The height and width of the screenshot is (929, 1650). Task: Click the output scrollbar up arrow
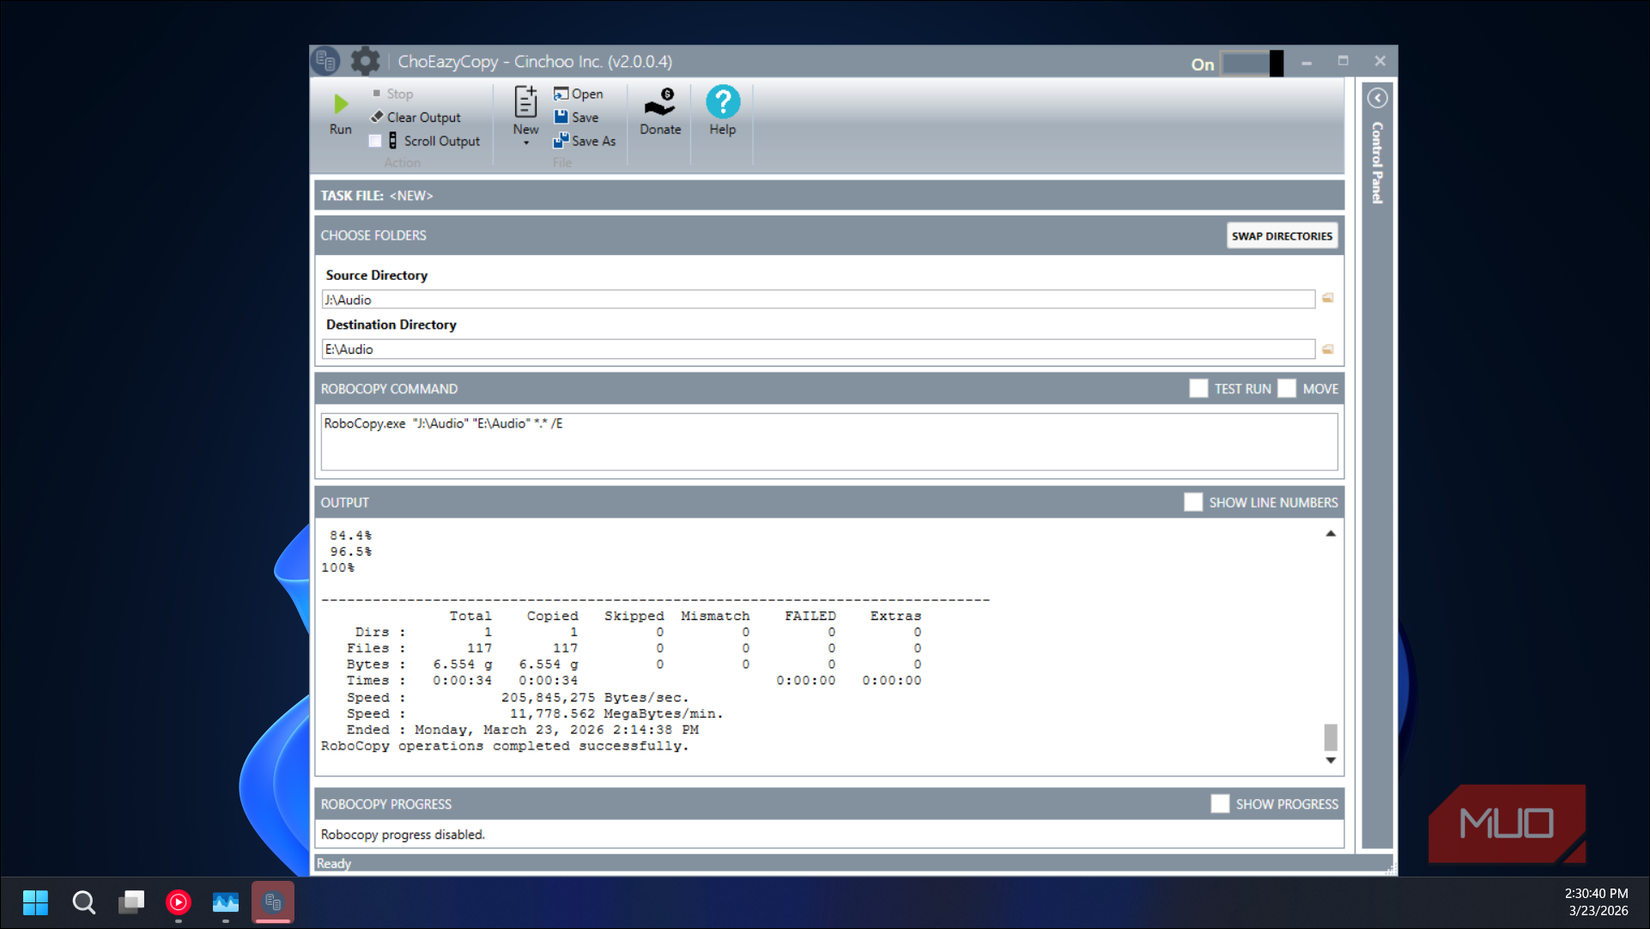tap(1330, 534)
